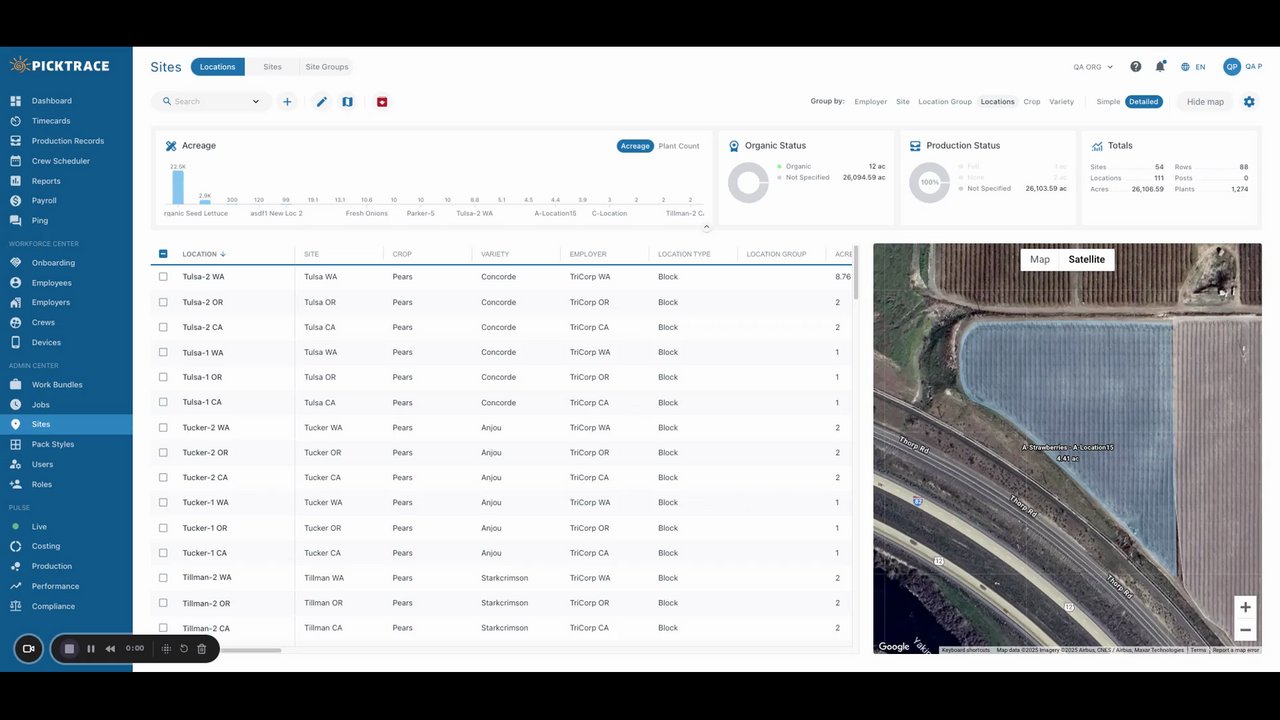The width and height of the screenshot is (1280, 720).
Task: Tick the Tucker-1 OR row checkbox
Action: point(163,528)
